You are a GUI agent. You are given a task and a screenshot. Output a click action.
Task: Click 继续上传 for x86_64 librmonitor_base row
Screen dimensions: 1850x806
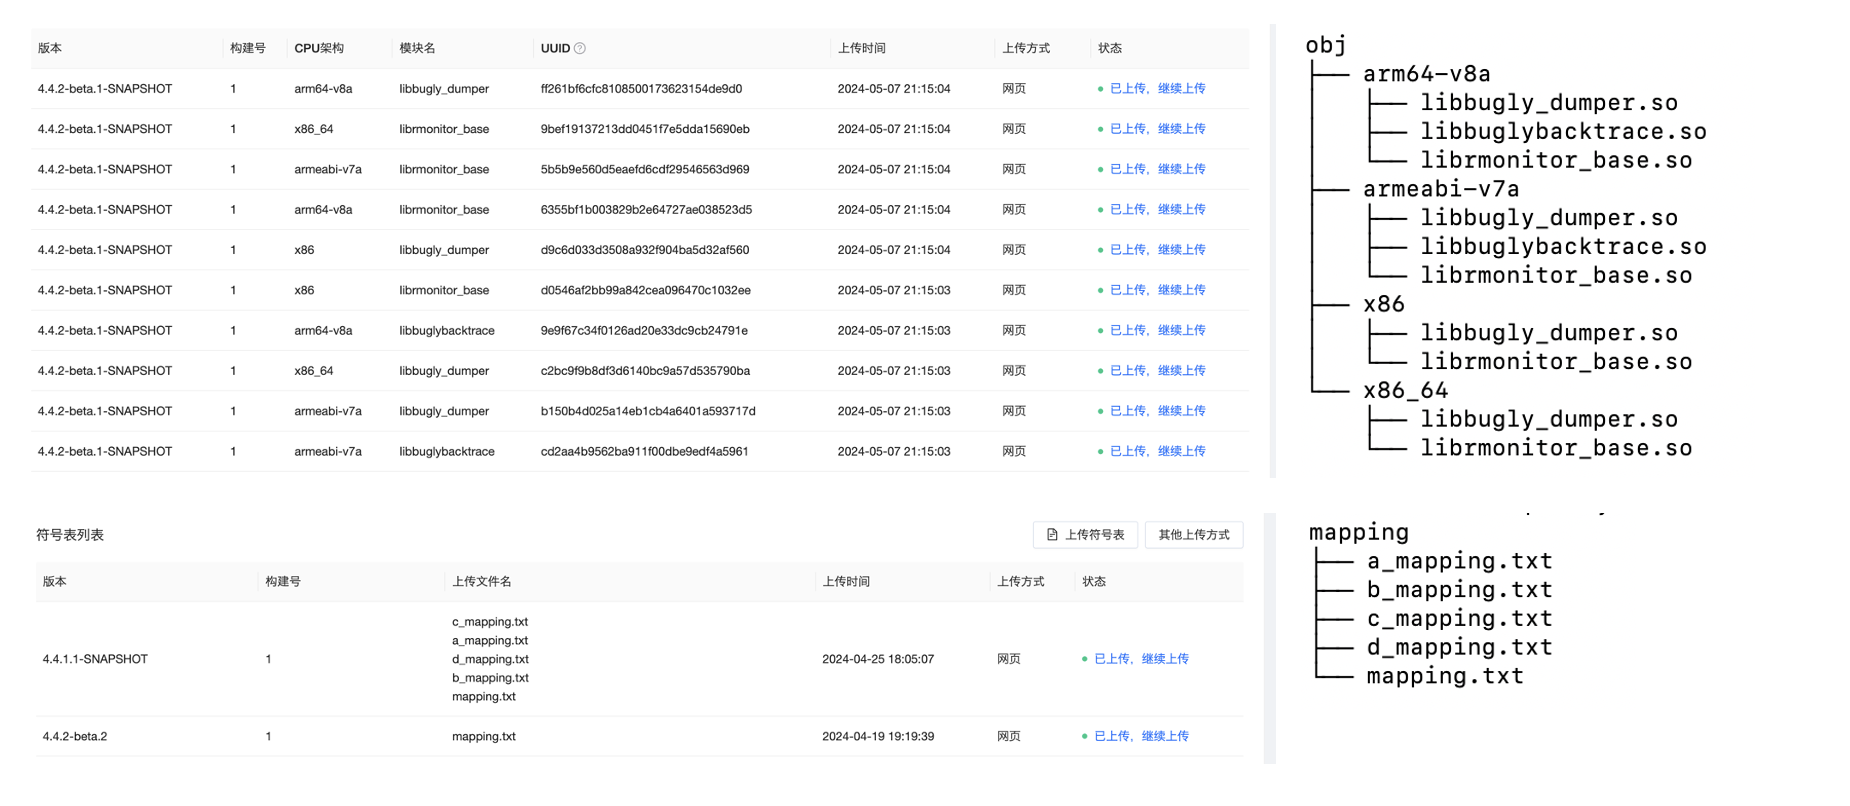pos(1181,129)
